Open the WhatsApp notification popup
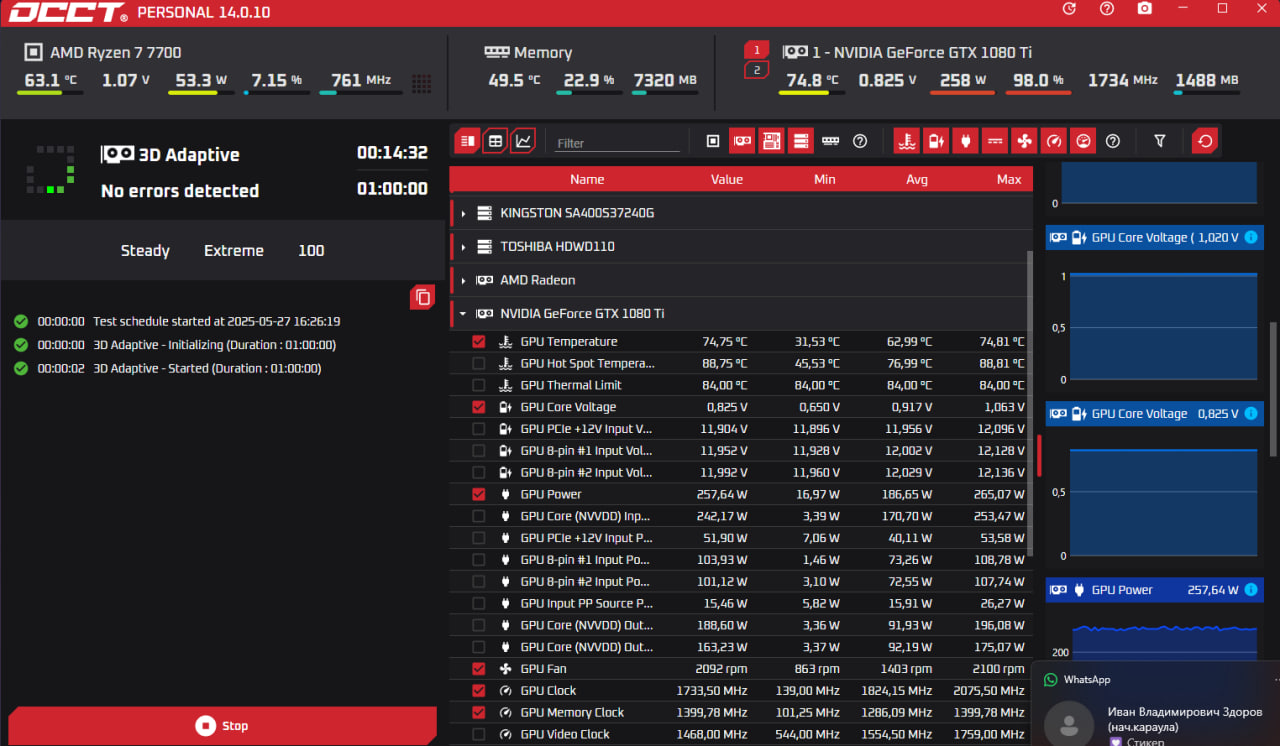 [x=1155, y=703]
